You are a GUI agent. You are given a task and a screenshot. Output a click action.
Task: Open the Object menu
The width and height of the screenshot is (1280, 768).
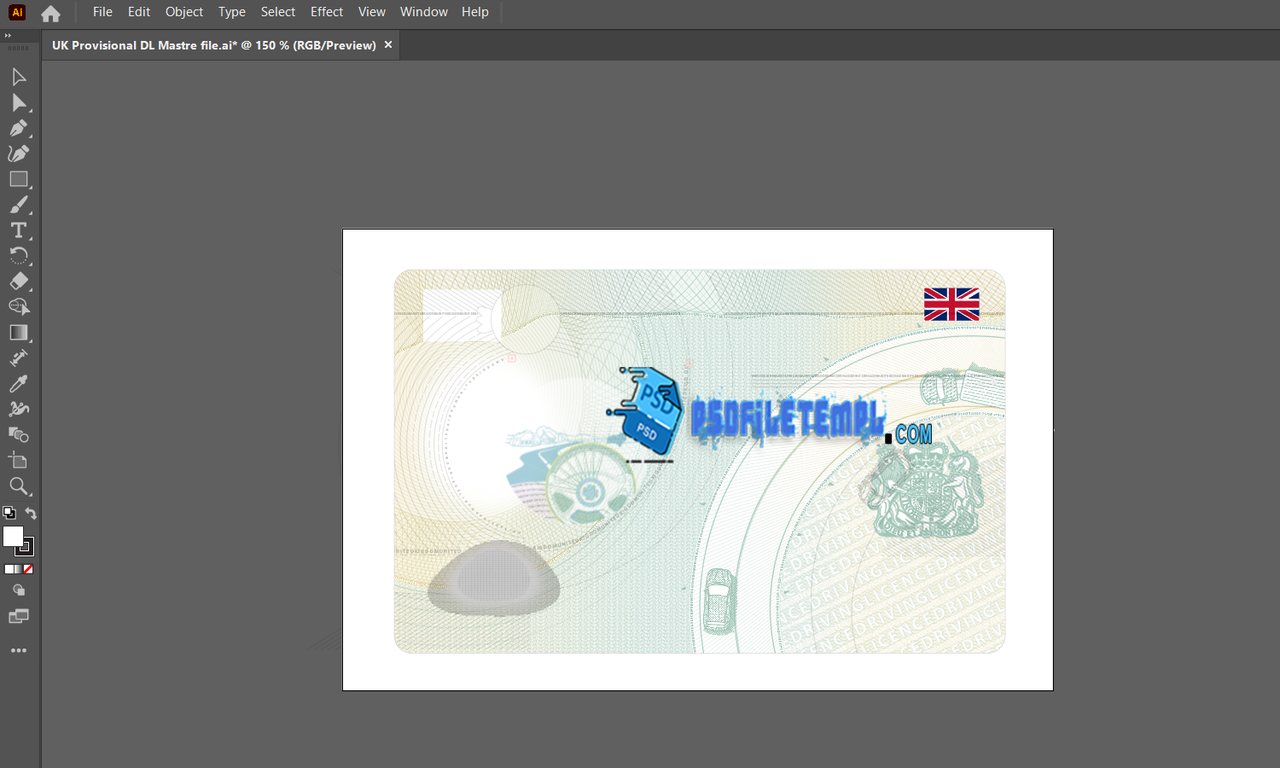184,12
